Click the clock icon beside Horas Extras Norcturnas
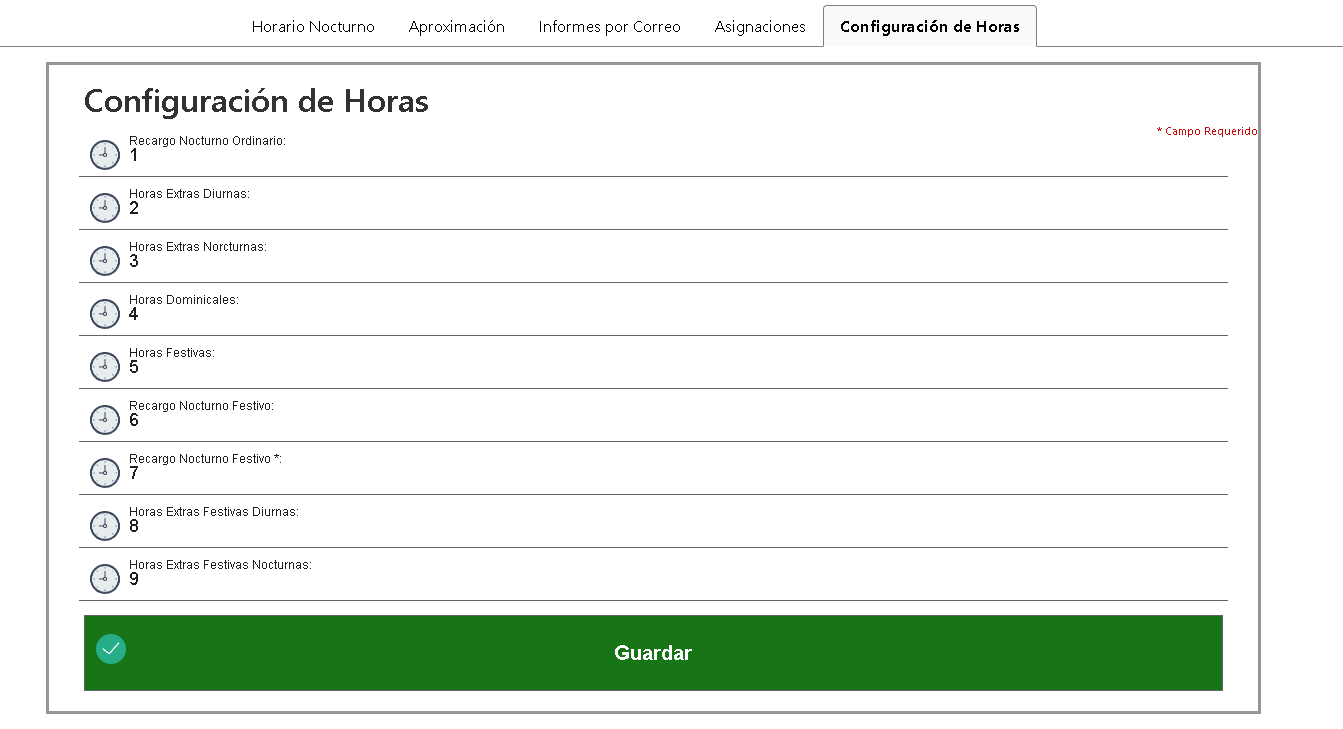Image resolution: width=1343 pixels, height=729 pixels. tap(105, 261)
